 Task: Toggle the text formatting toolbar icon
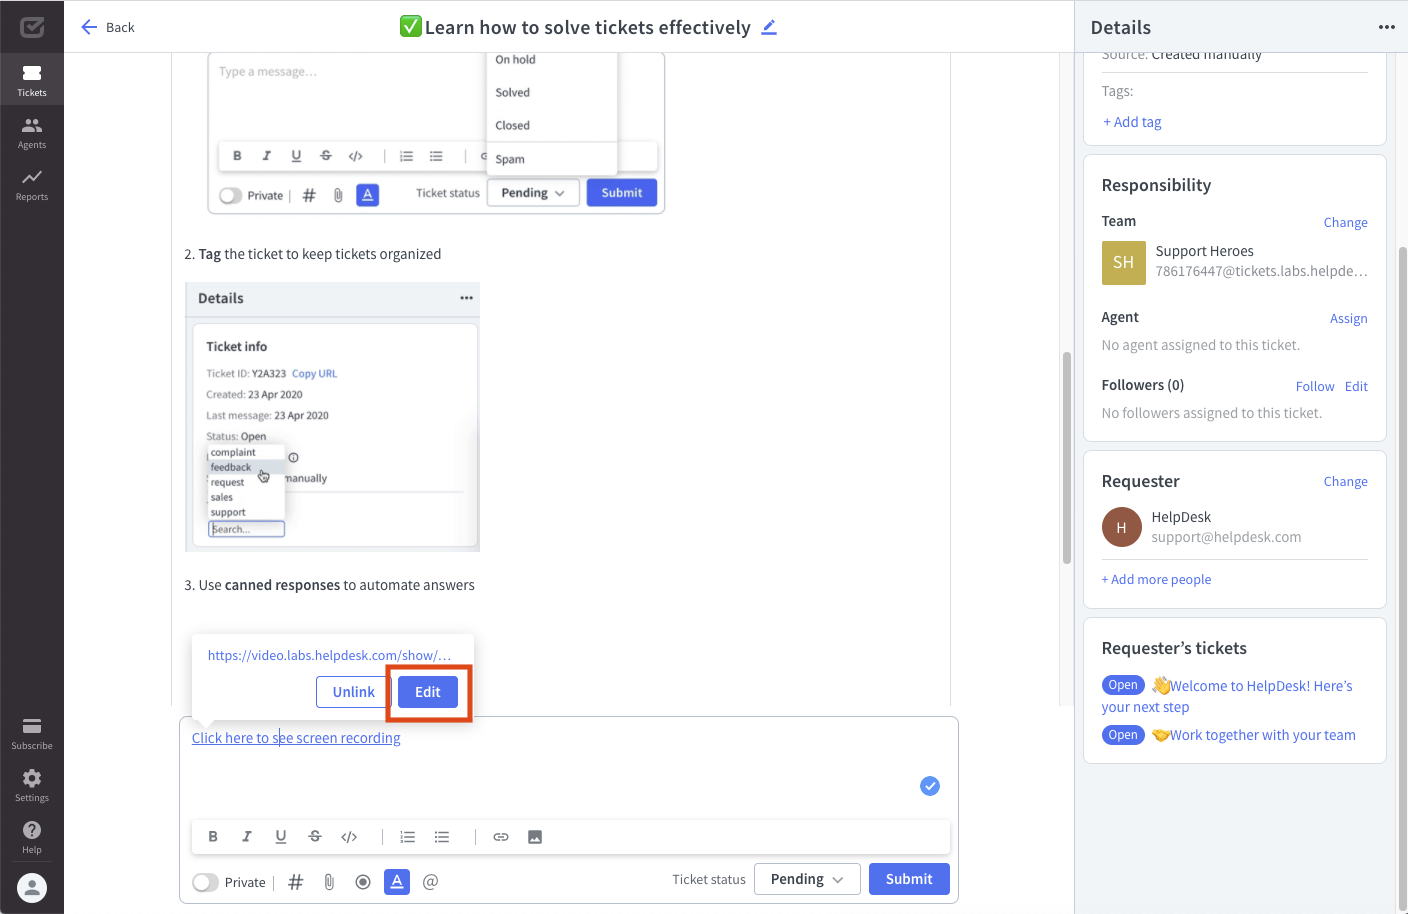point(397,882)
